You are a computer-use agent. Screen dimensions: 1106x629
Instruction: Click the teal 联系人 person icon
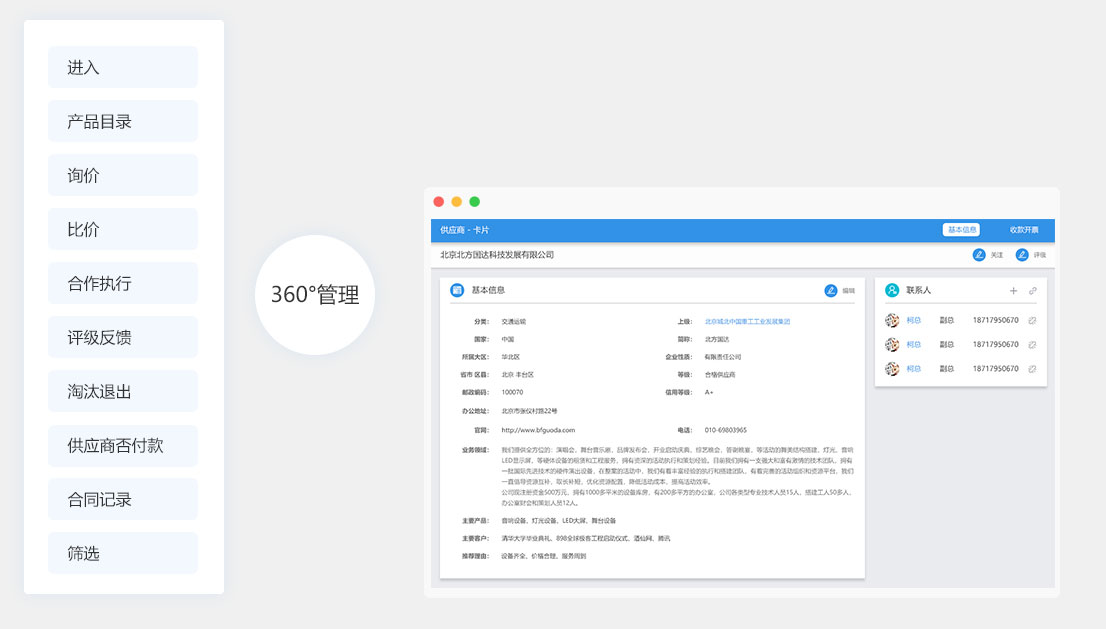(x=892, y=290)
